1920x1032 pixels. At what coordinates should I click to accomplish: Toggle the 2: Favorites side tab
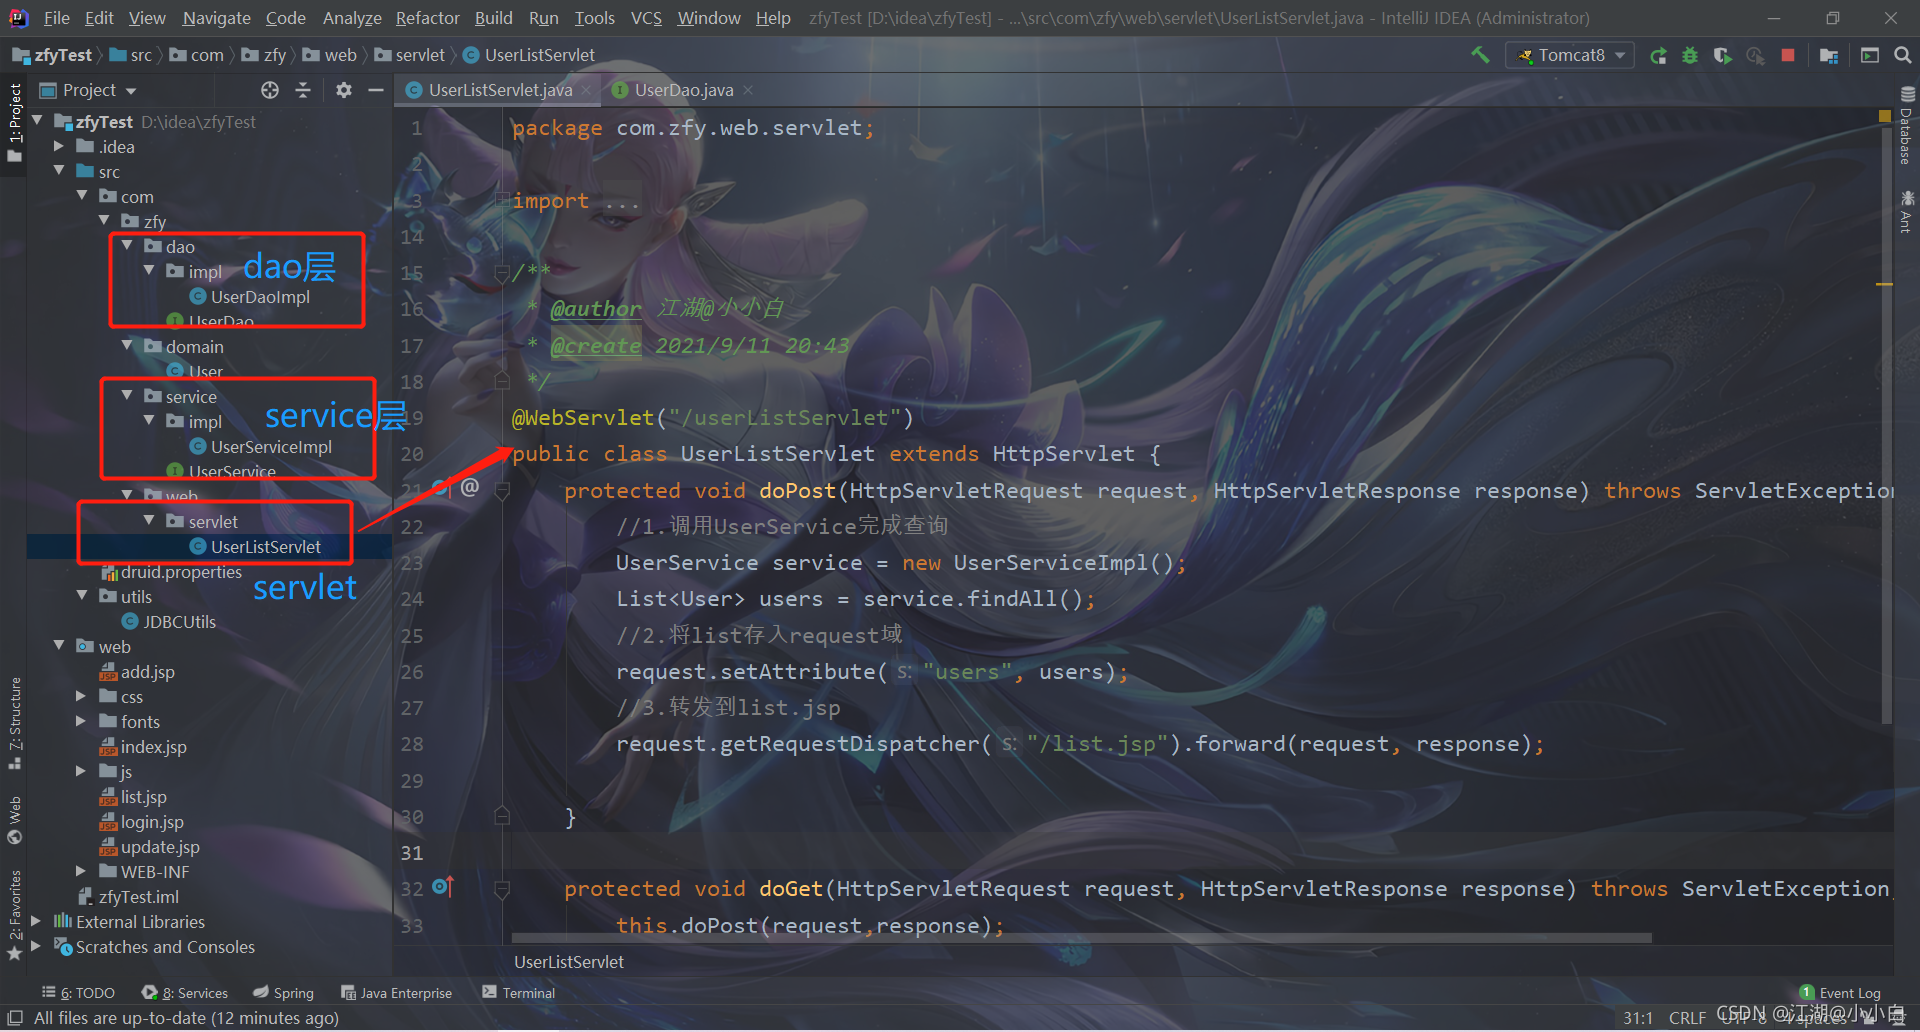pos(14,915)
